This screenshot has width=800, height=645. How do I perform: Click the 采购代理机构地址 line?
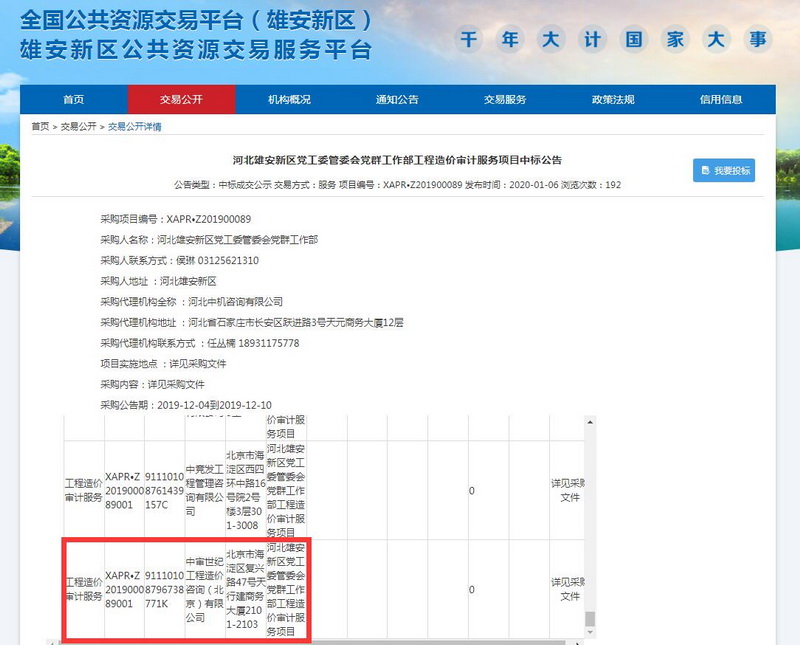pos(252,322)
